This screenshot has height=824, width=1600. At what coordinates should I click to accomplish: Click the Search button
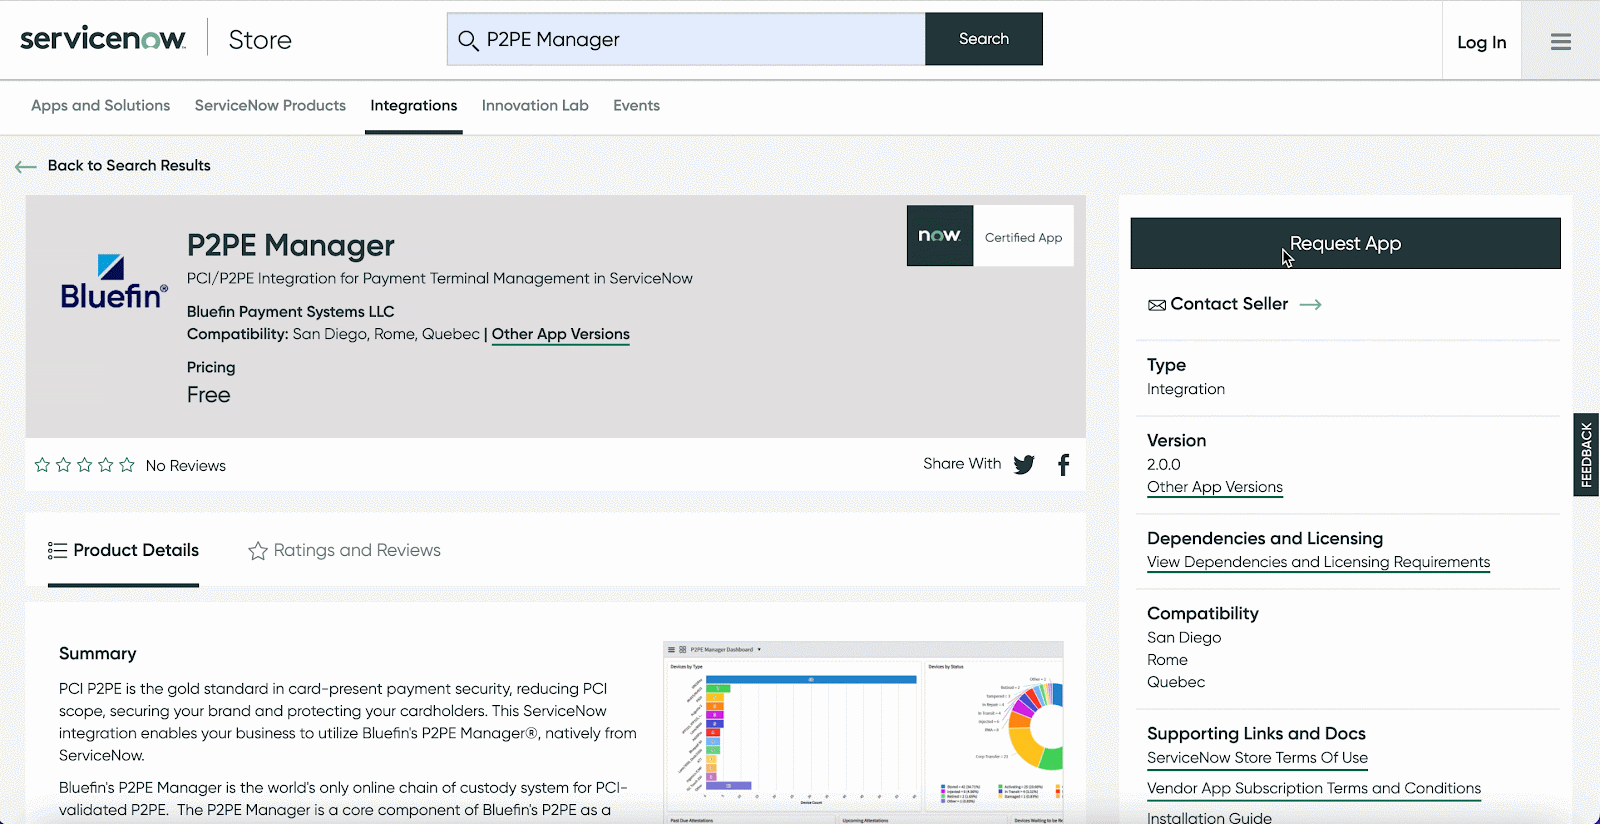click(x=984, y=39)
